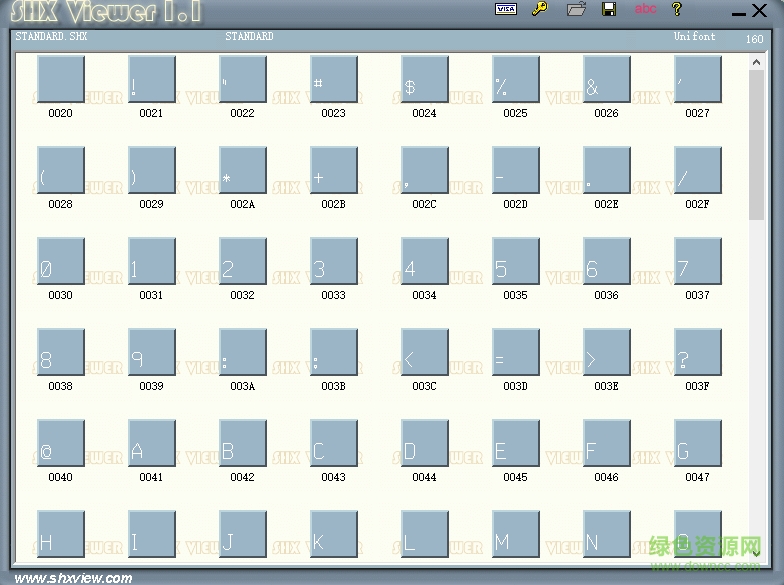The height and width of the screenshot is (585, 784).
Task: Select the asterisk glyph 002A
Action: click(x=242, y=170)
